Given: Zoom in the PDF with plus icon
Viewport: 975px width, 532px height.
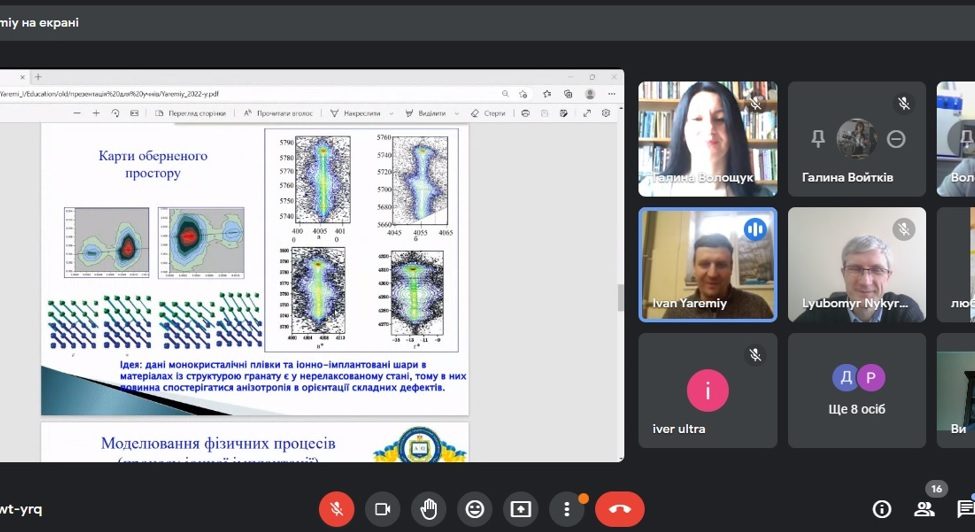Looking at the screenshot, I should coord(96,113).
